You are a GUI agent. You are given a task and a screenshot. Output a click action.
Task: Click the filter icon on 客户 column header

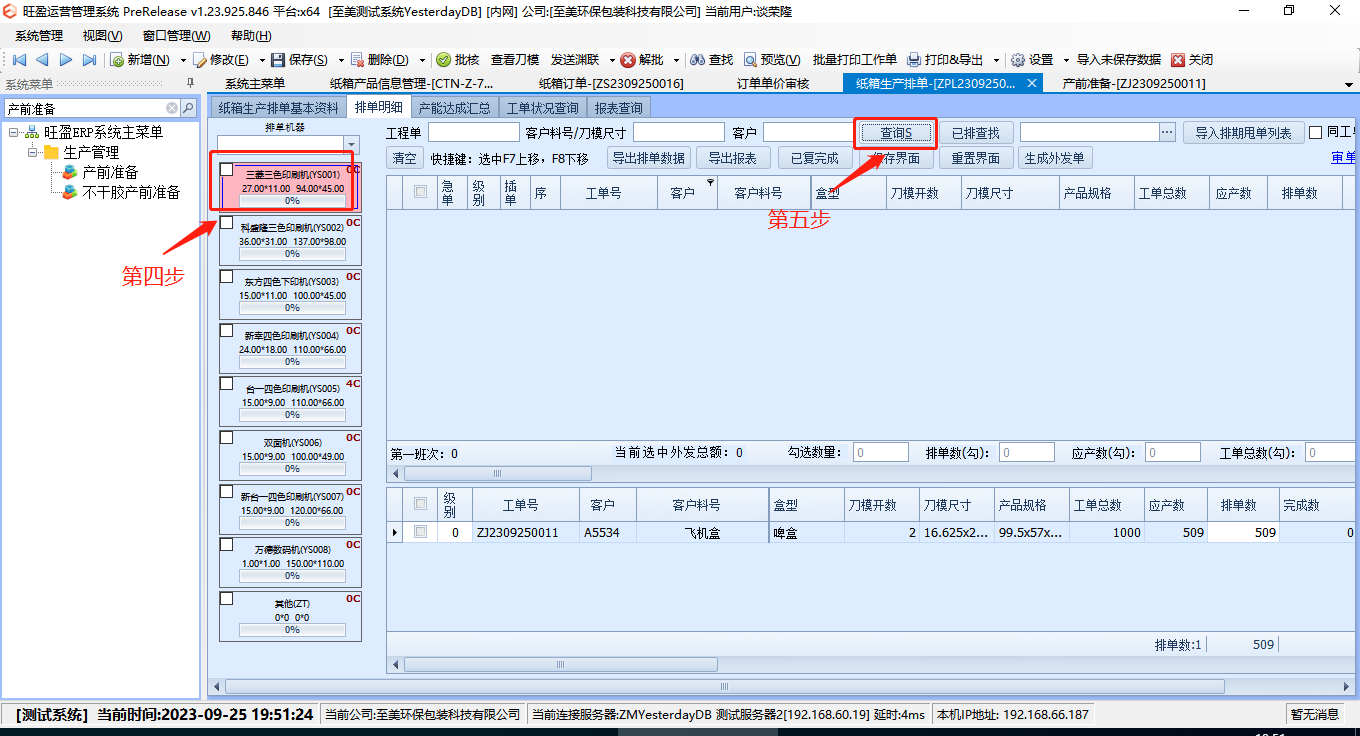coord(711,183)
